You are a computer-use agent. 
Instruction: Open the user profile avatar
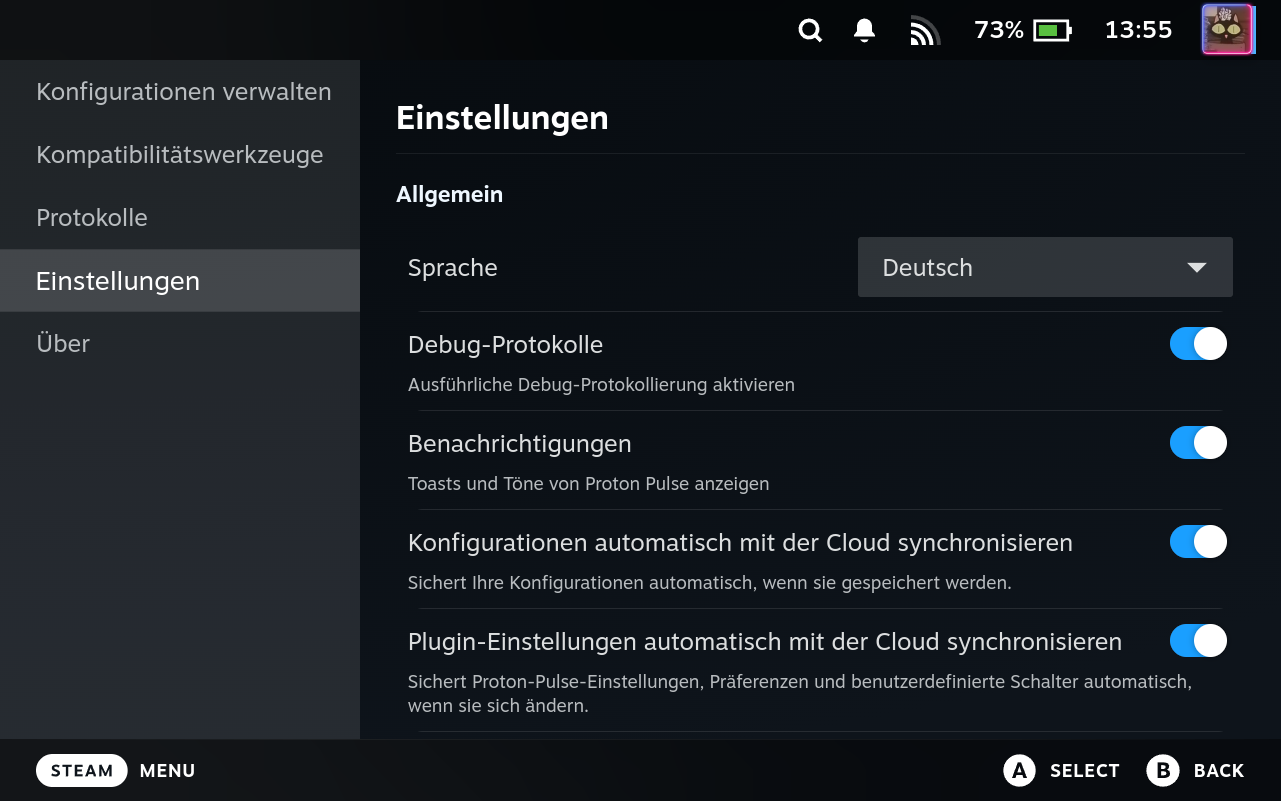click(x=1227, y=30)
